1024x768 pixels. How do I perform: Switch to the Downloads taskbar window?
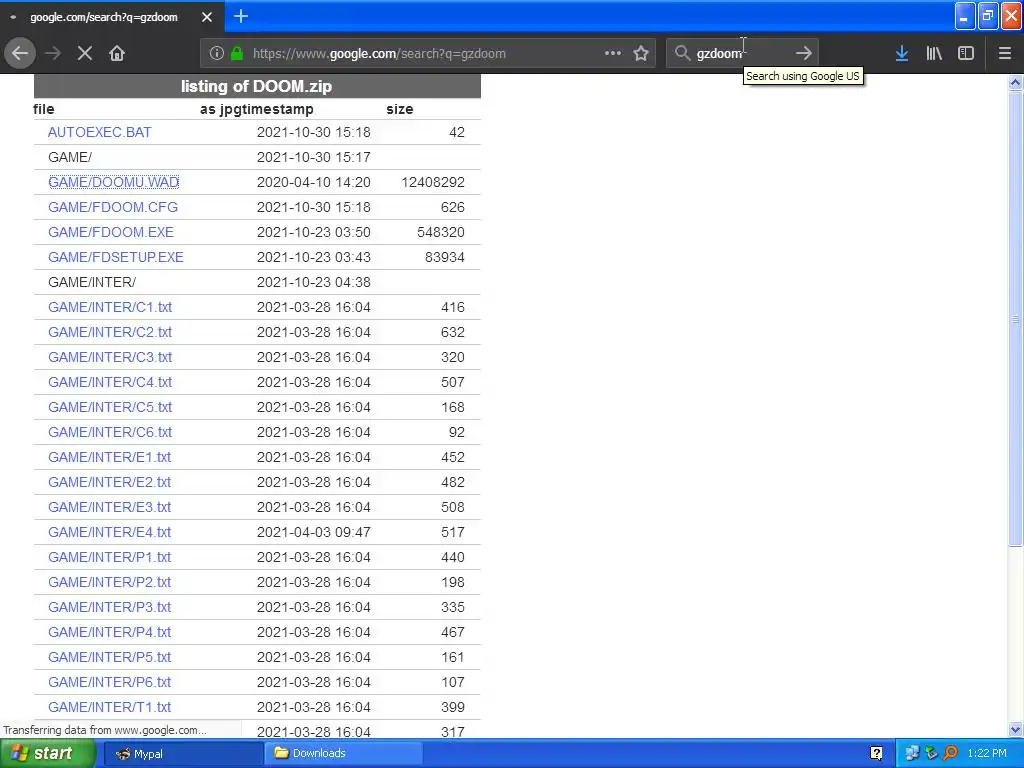344,754
